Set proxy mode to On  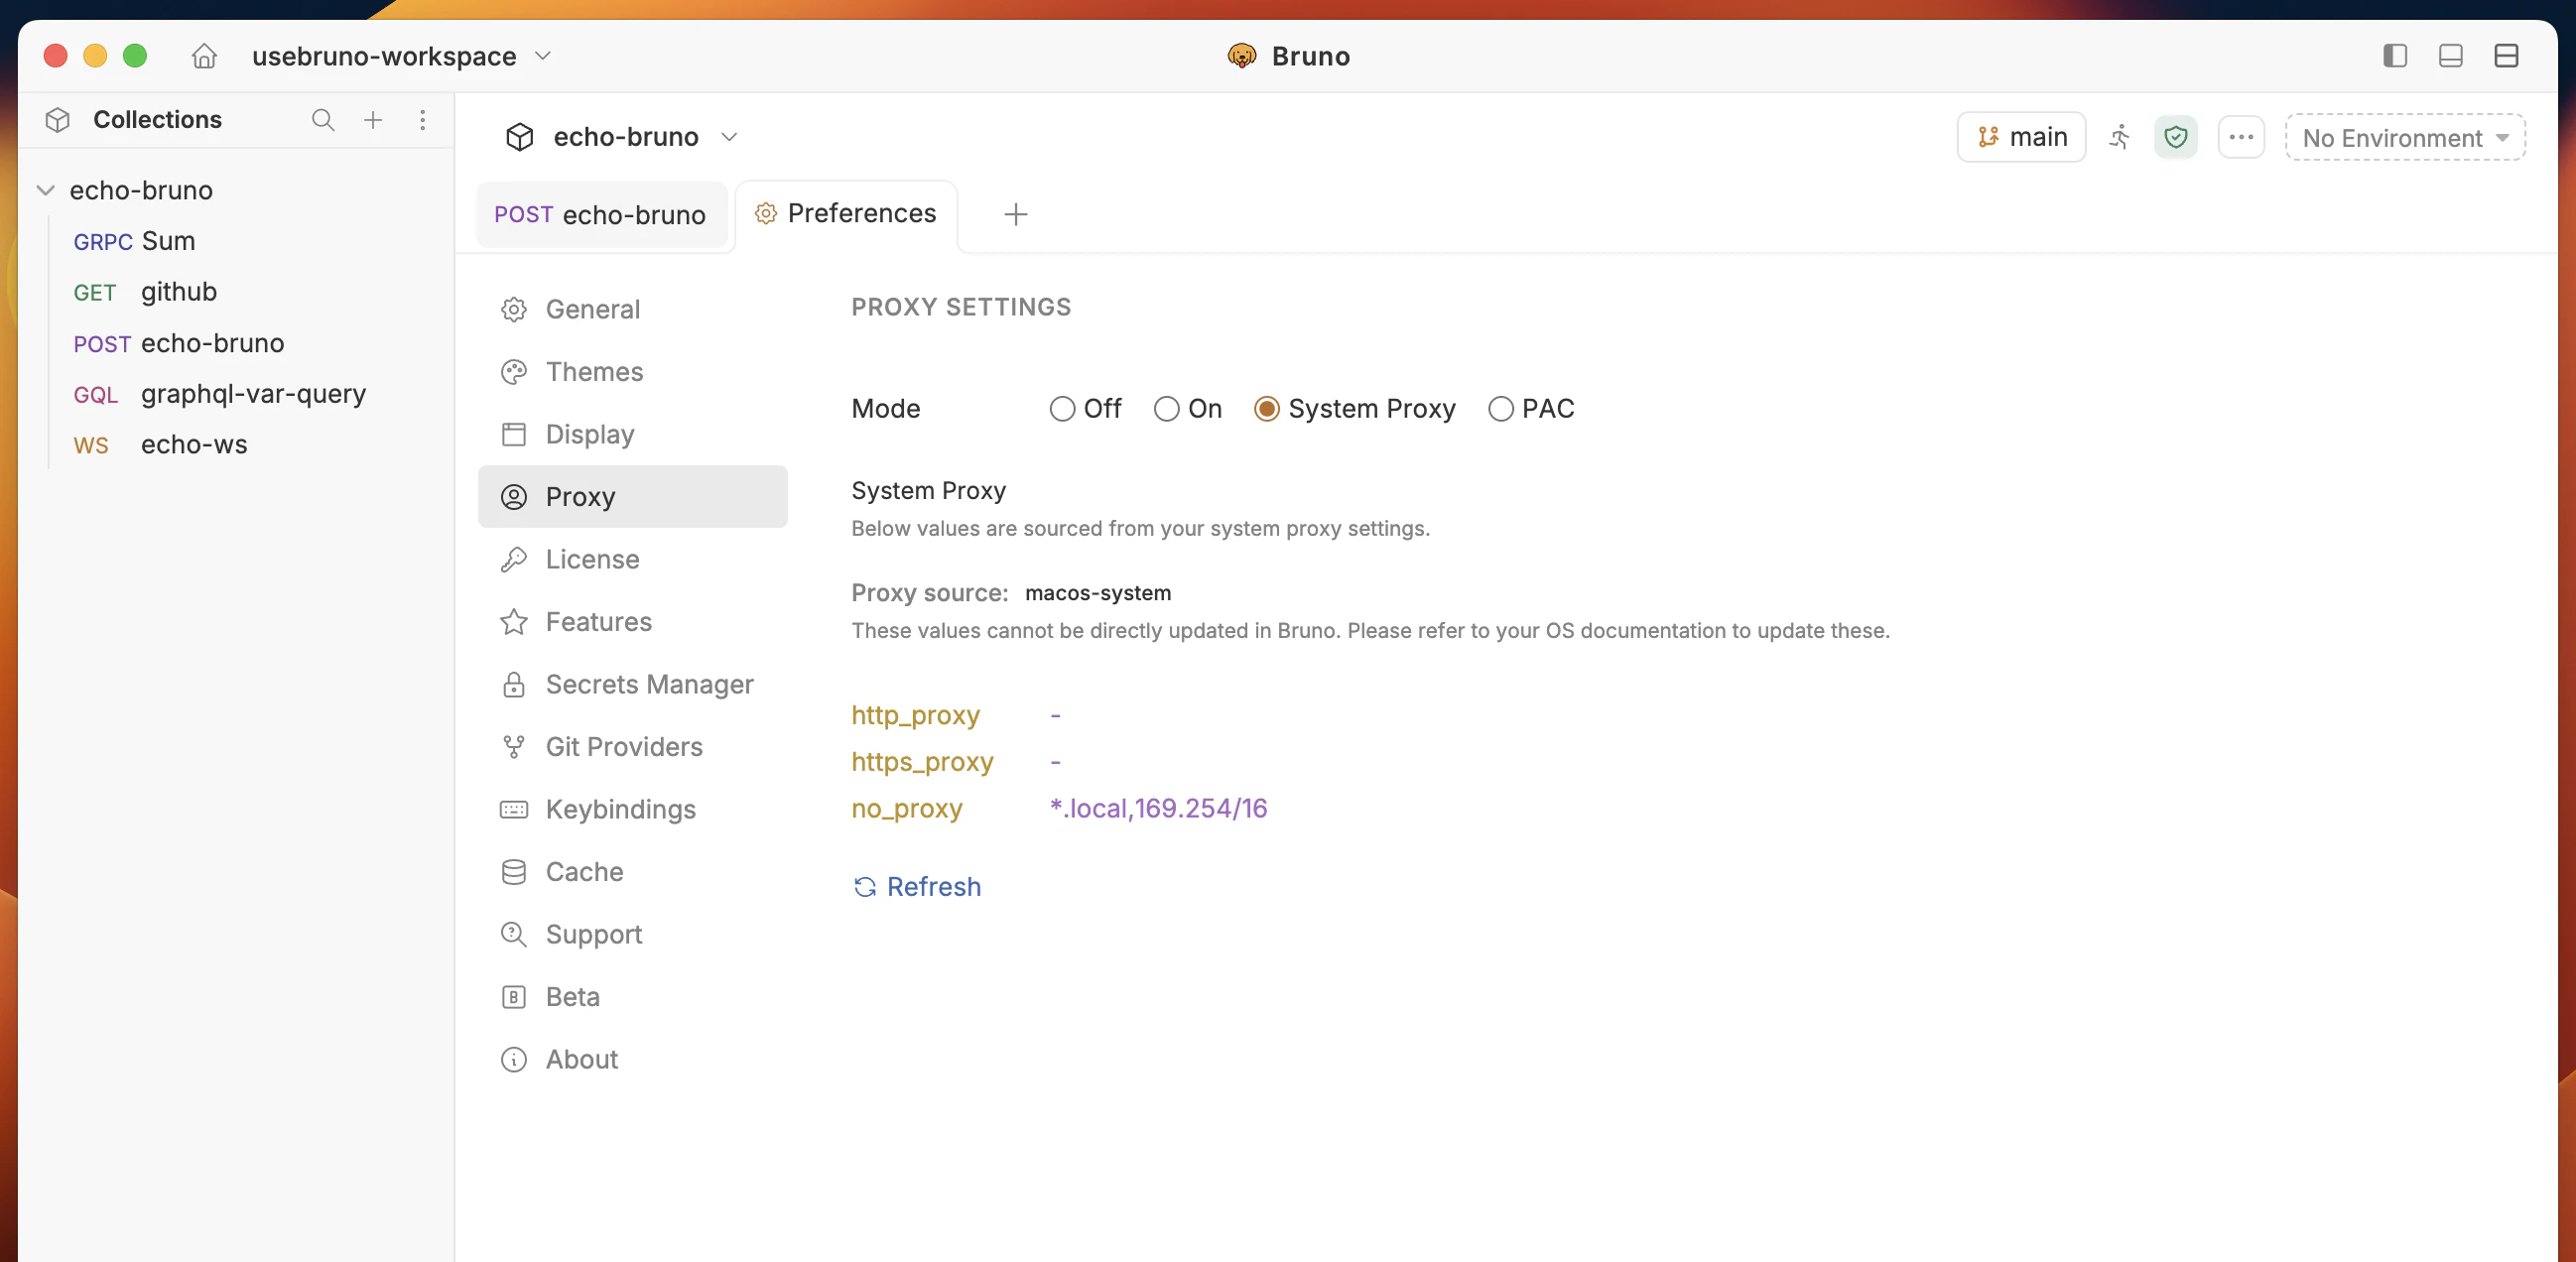click(x=1166, y=409)
